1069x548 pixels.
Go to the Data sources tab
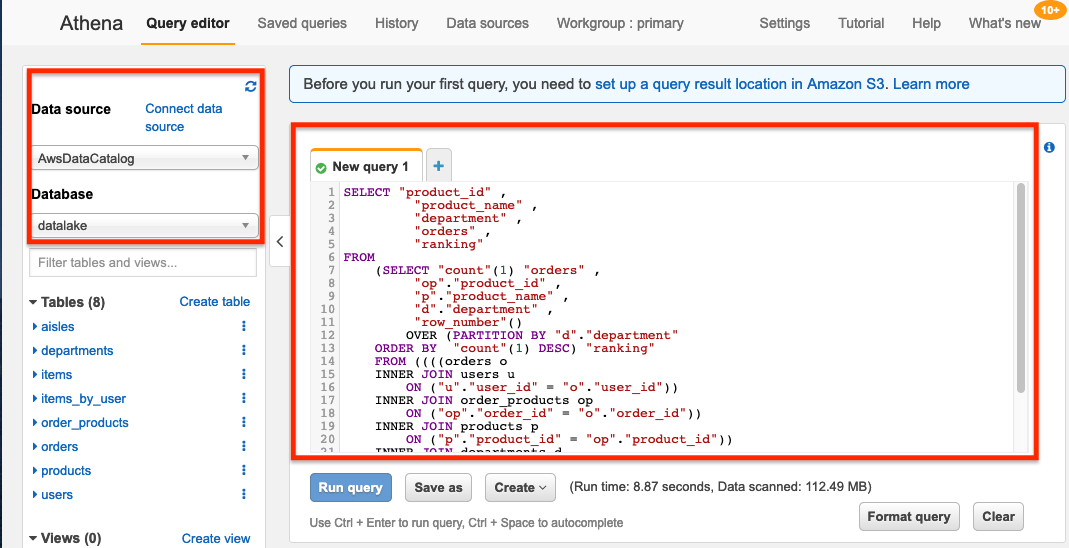[487, 23]
